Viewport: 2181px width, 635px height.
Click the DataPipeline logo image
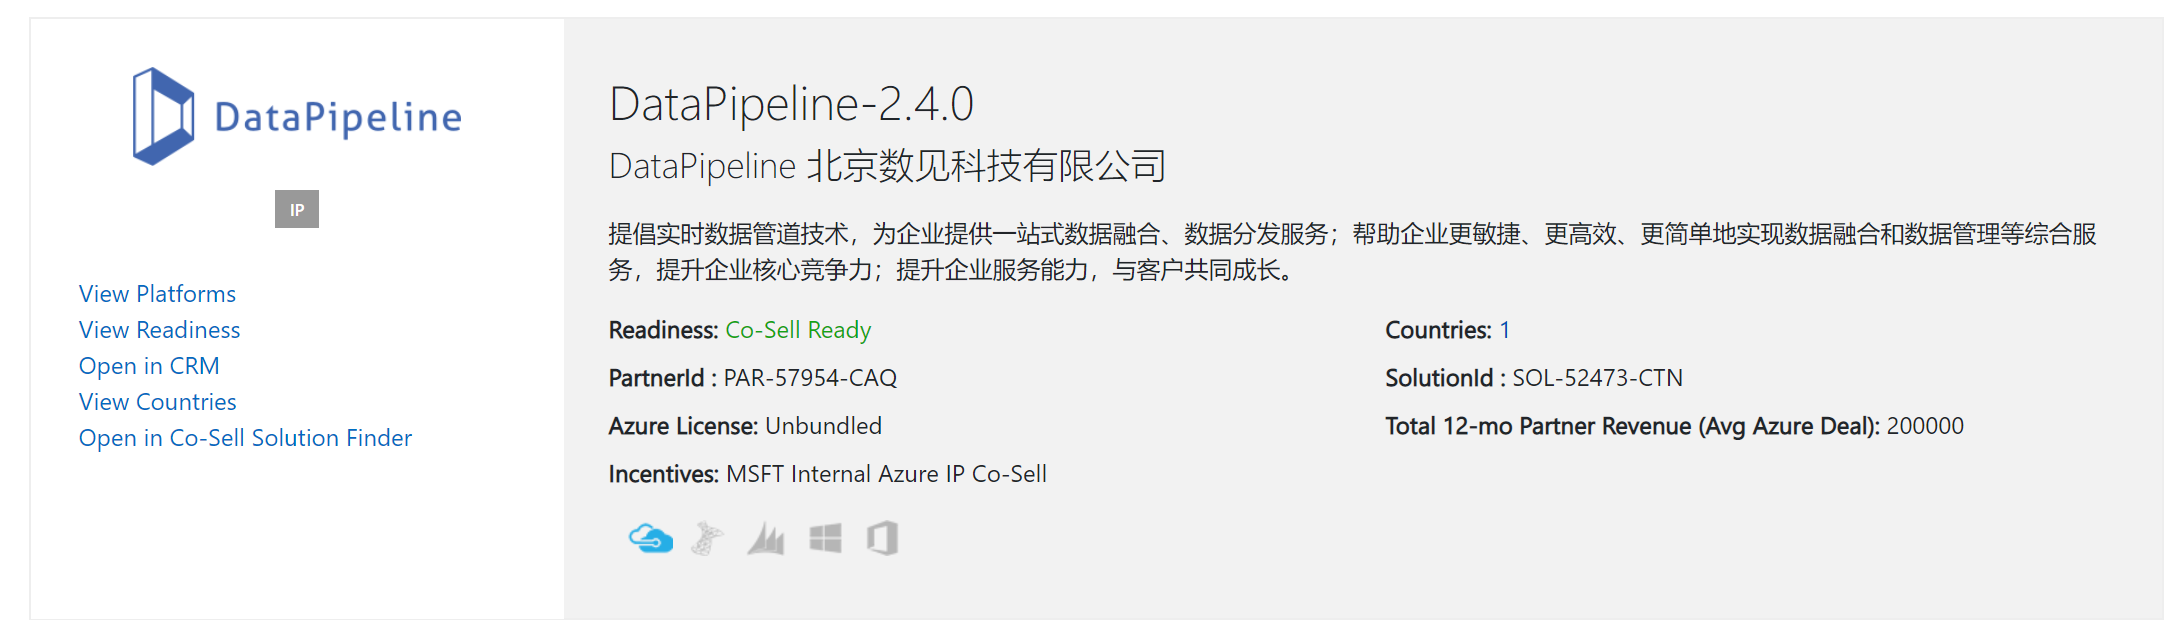coord(297,116)
